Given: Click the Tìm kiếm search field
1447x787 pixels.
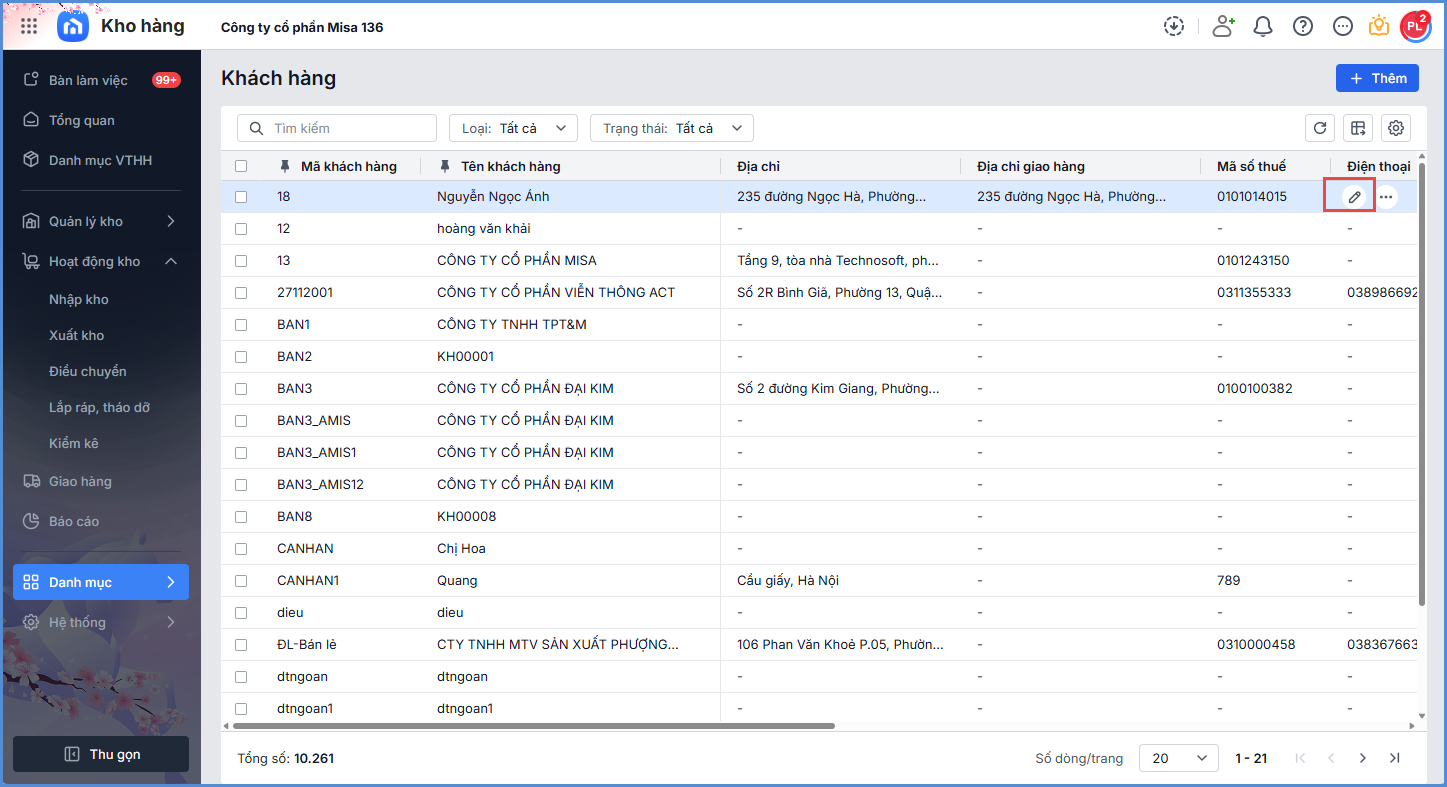Looking at the screenshot, I should (x=337, y=128).
